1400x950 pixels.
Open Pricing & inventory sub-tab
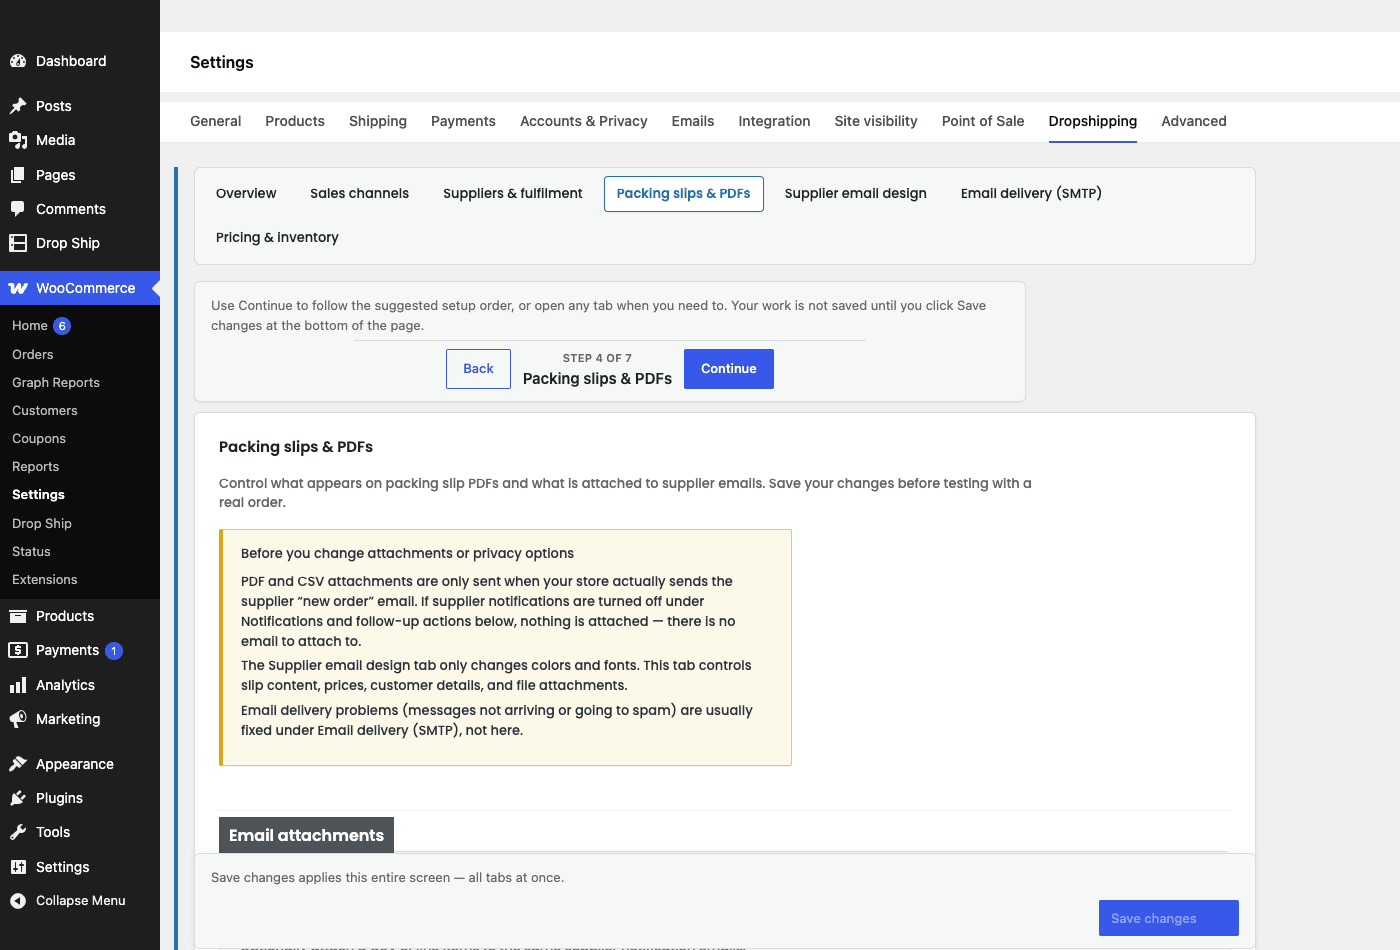point(277,238)
